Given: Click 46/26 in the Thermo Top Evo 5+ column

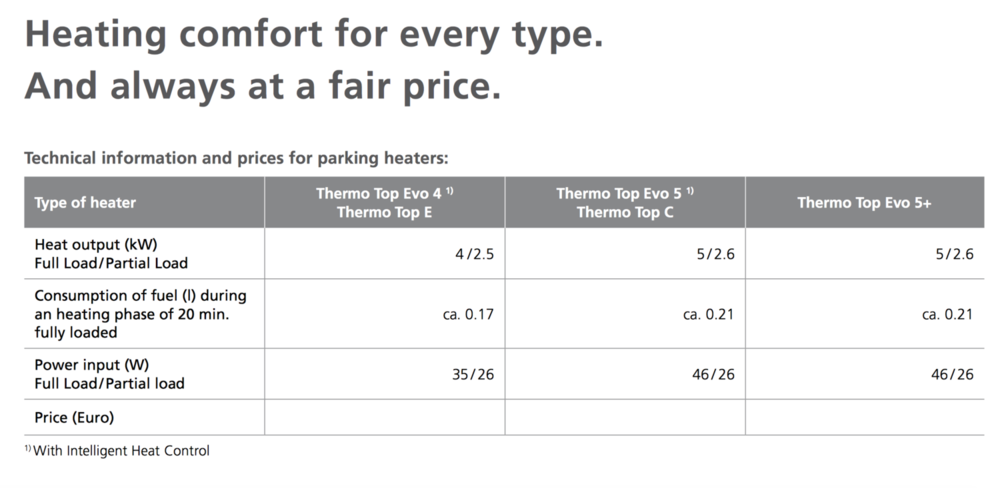Looking at the screenshot, I should [952, 374].
